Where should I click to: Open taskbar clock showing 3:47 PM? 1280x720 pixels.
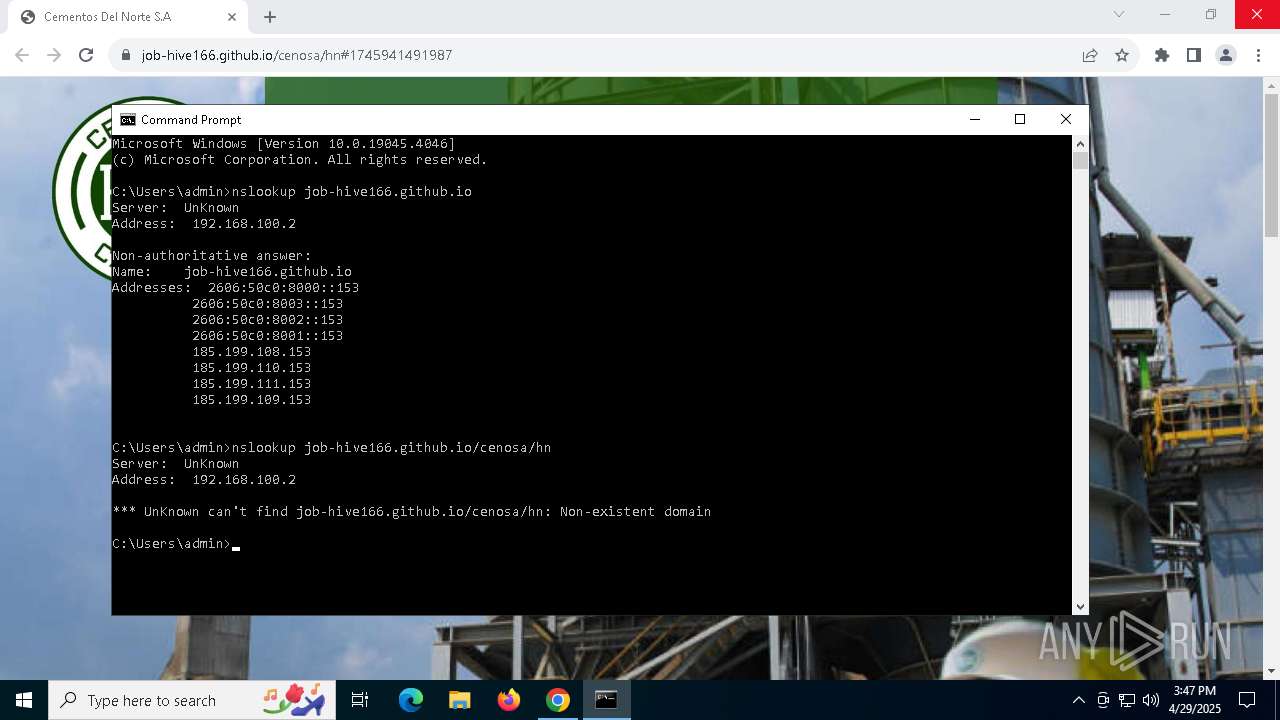(1197, 700)
